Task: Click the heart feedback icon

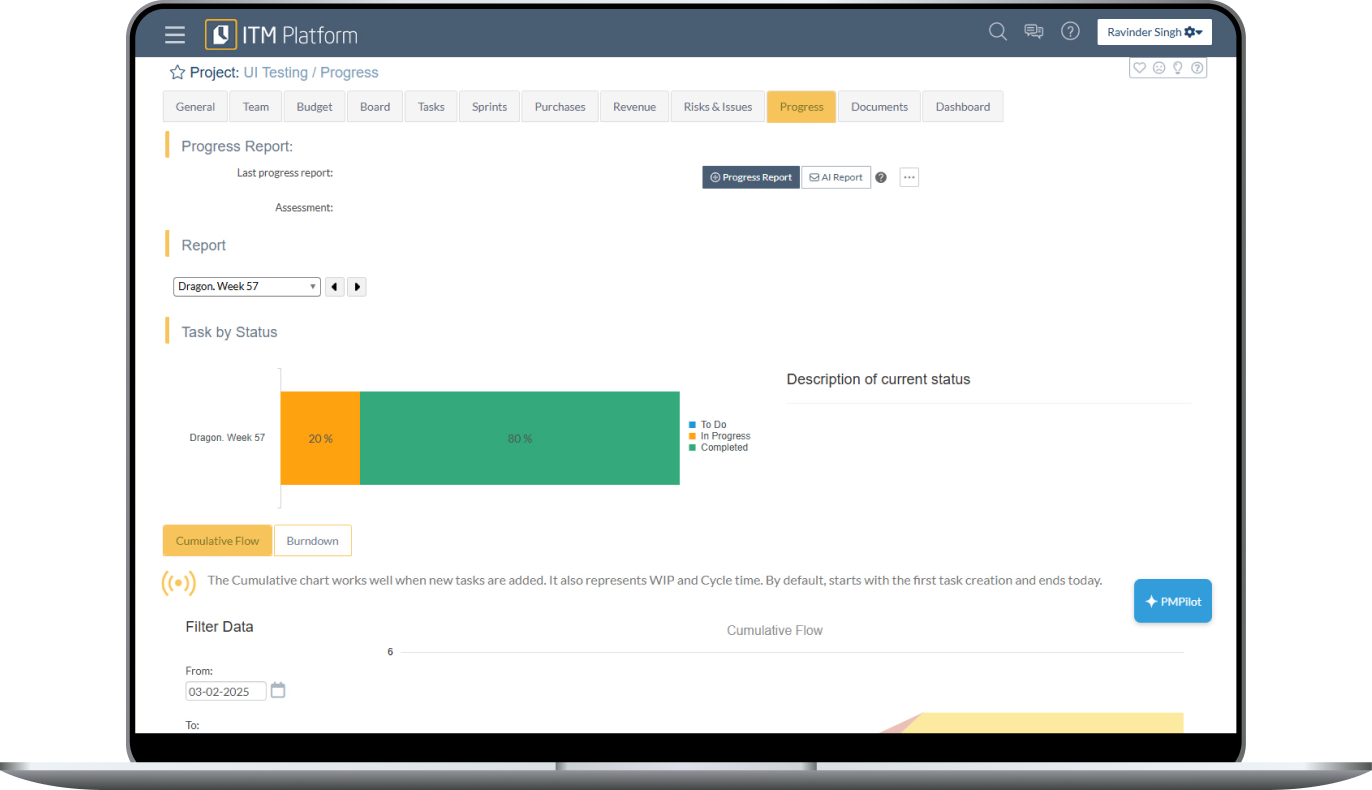Action: (x=1139, y=68)
